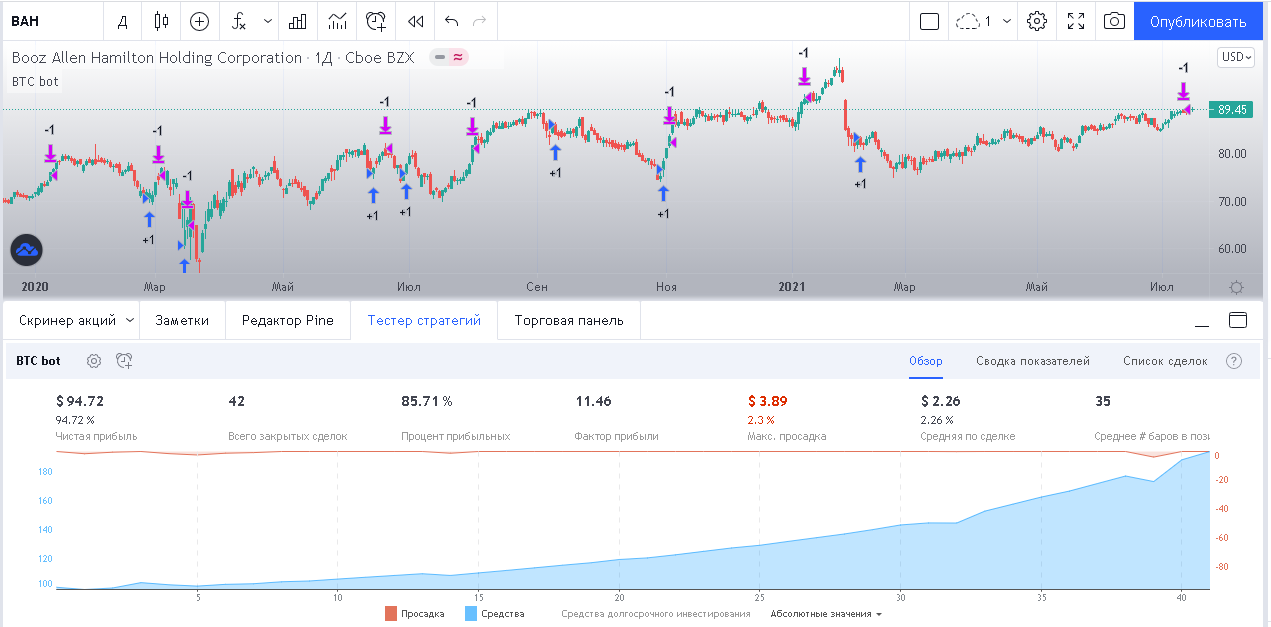Viewport: 1271px width, 627px height.
Task: Switch to the Редактор Pine tab
Action: 288,321
